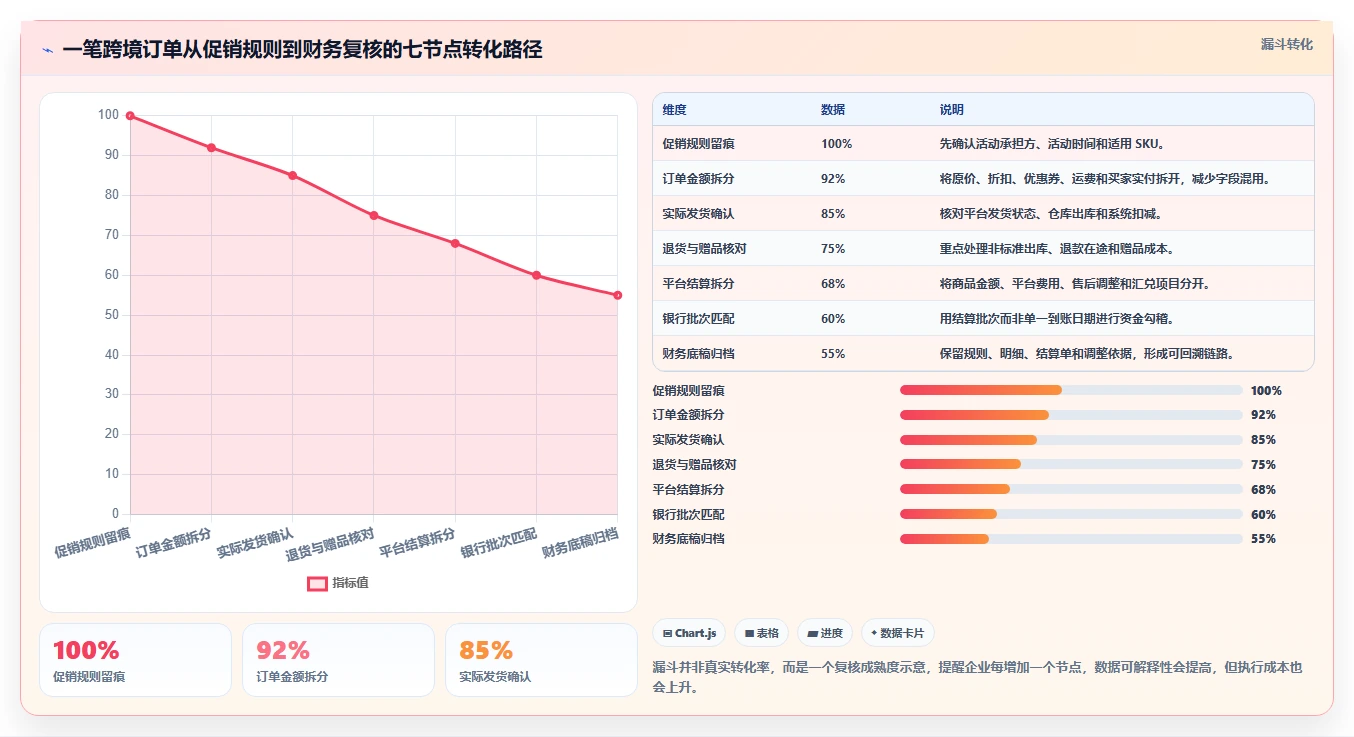This screenshot has width=1354, height=737.
Task: Click the lightning icon beside the page title
Action: point(48,50)
